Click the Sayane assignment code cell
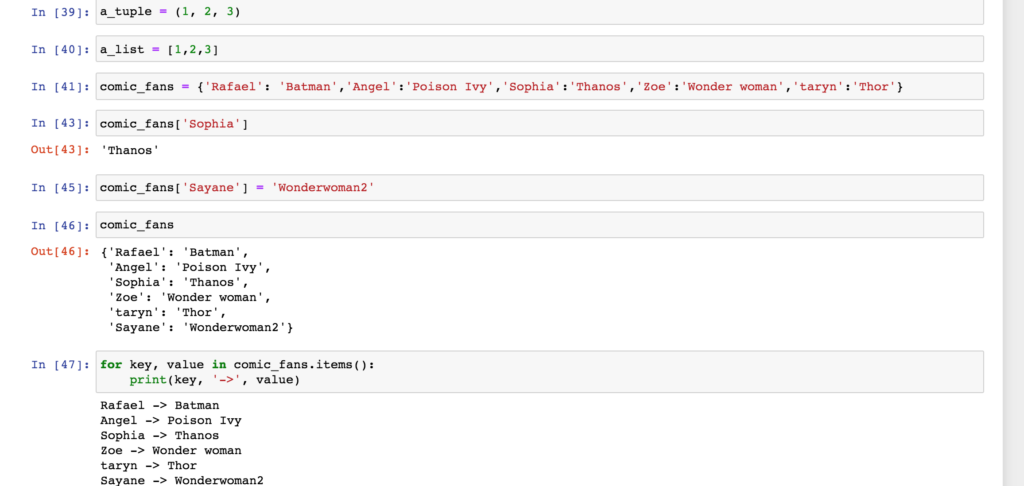 (539, 187)
